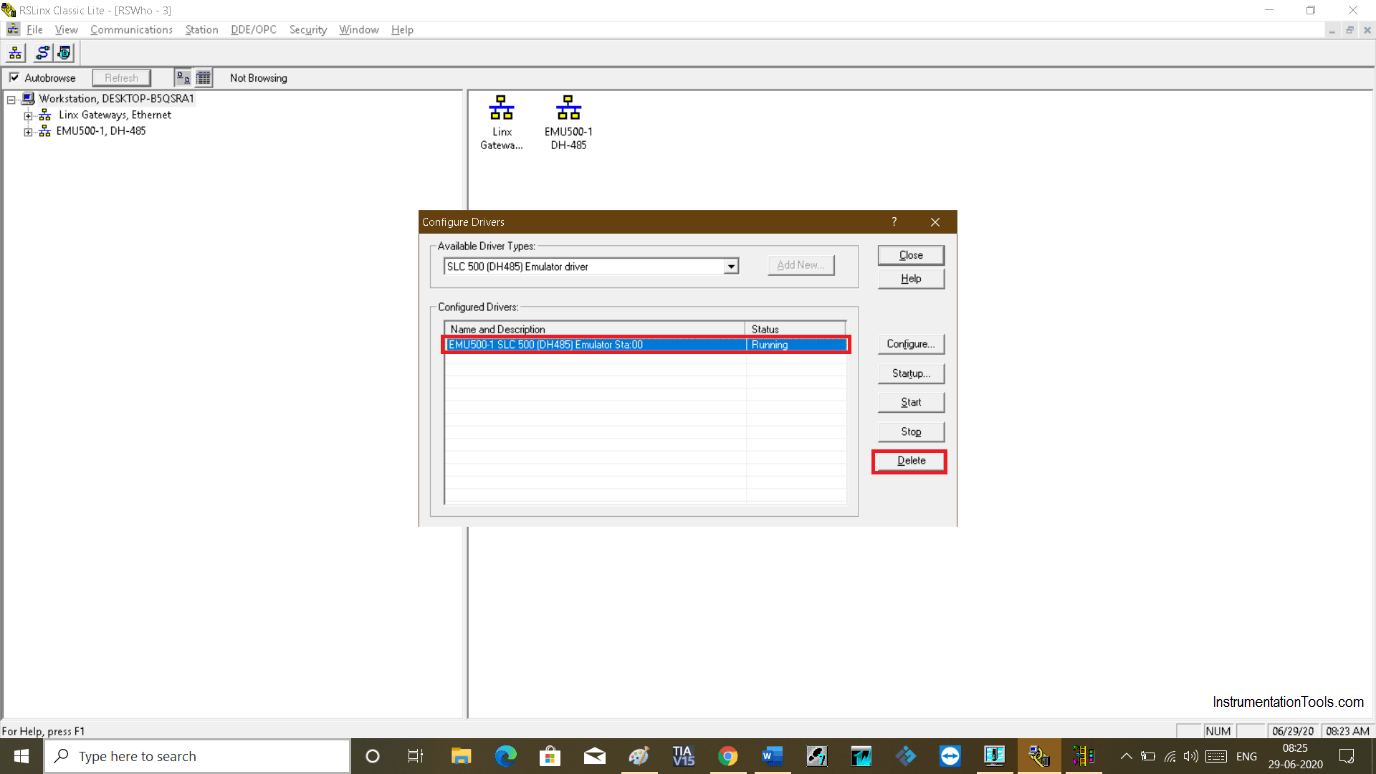Open Cortana circle on taskbar
Screen dimensions: 1376x774
coord(373,756)
